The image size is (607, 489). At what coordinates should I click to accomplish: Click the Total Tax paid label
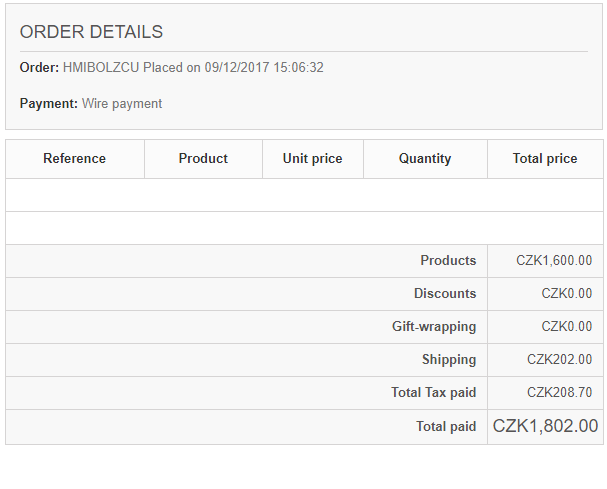[433, 393]
